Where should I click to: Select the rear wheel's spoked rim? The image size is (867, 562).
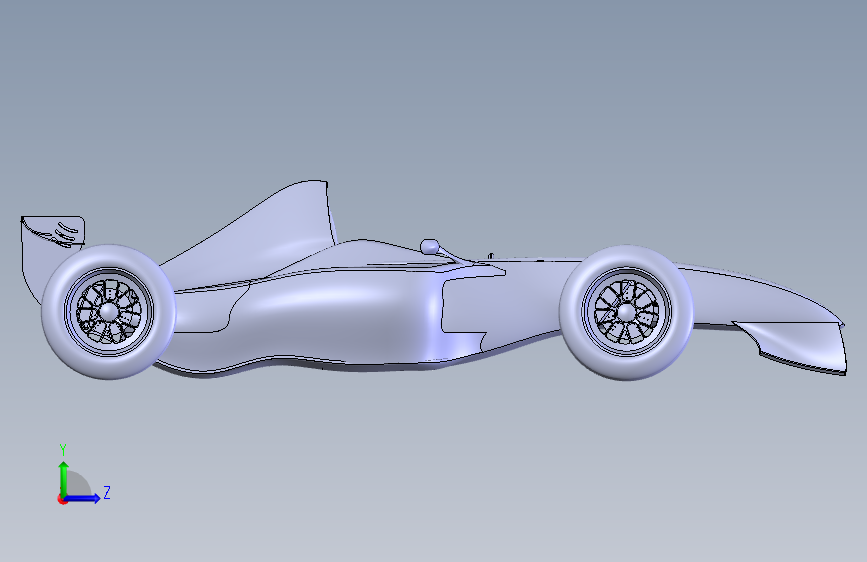click(x=108, y=311)
